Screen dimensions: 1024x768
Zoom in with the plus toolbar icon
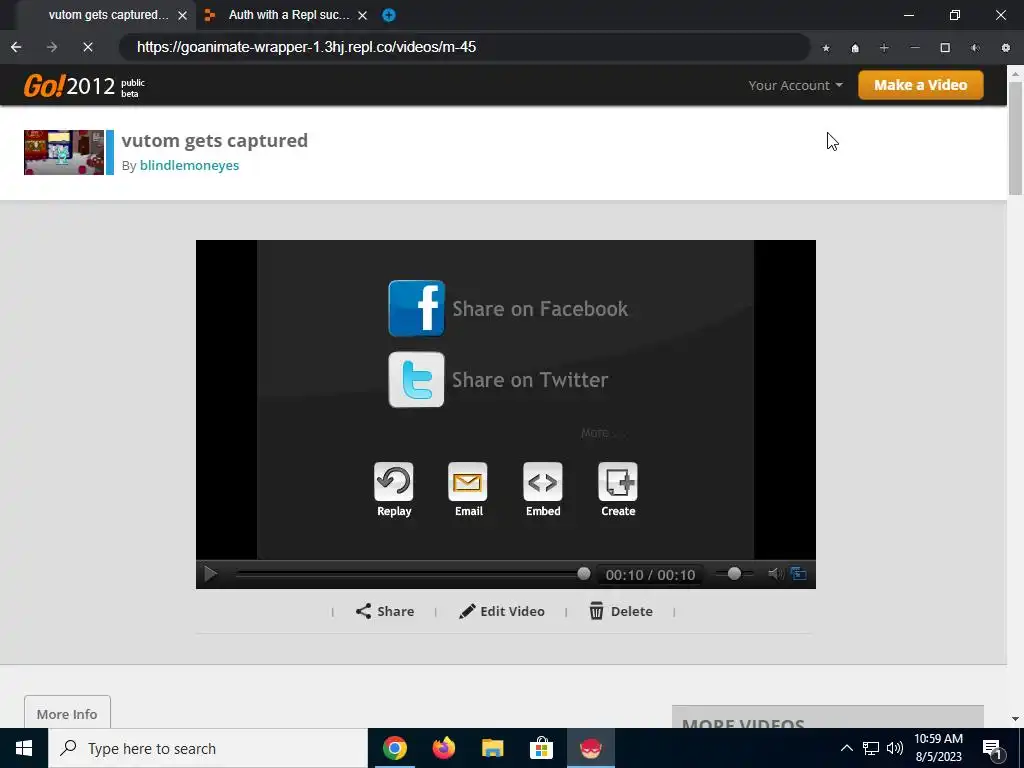click(x=884, y=48)
